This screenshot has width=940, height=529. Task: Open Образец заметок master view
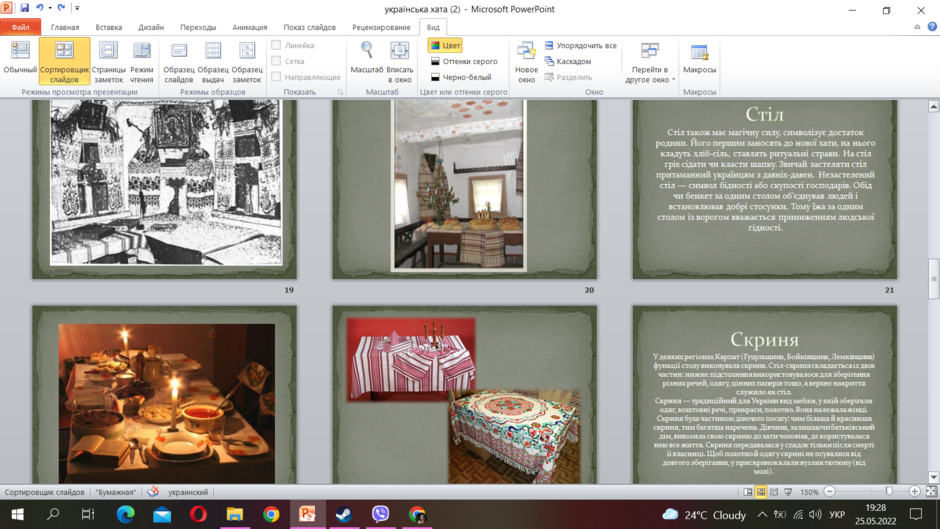pyautogui.click(x=247, y=61)
